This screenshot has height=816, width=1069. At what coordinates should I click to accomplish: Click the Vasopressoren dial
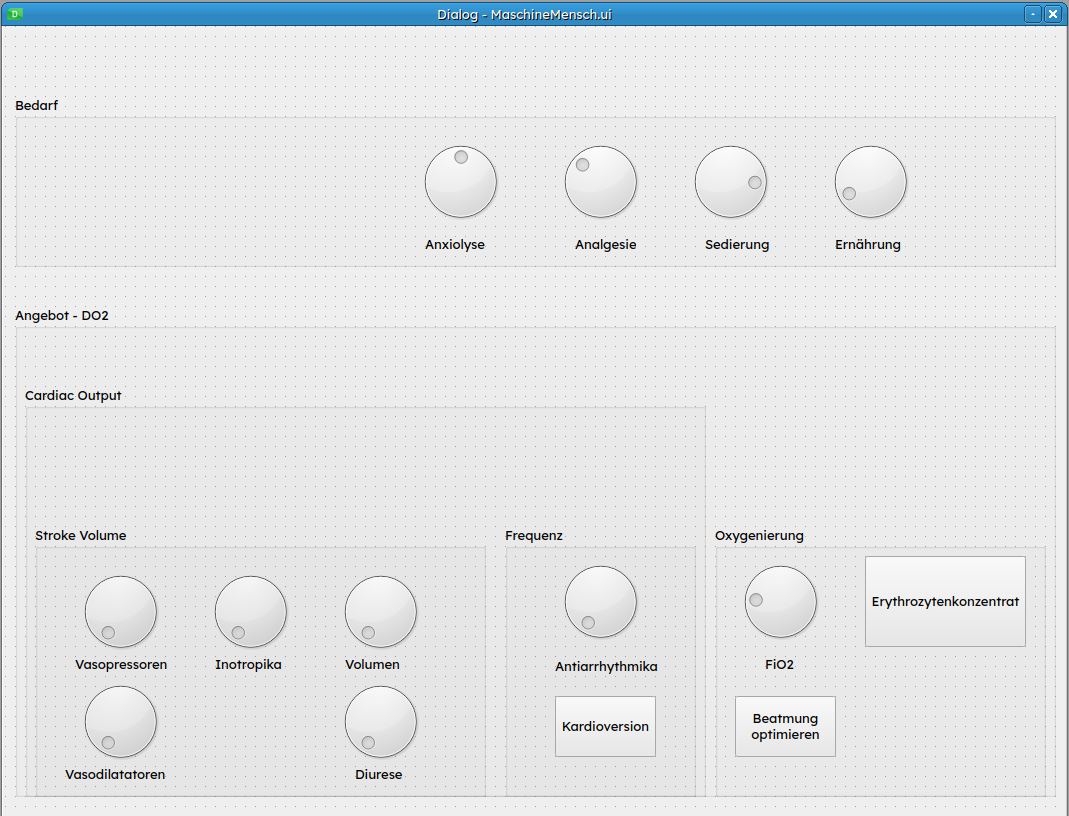click(121, 612)
